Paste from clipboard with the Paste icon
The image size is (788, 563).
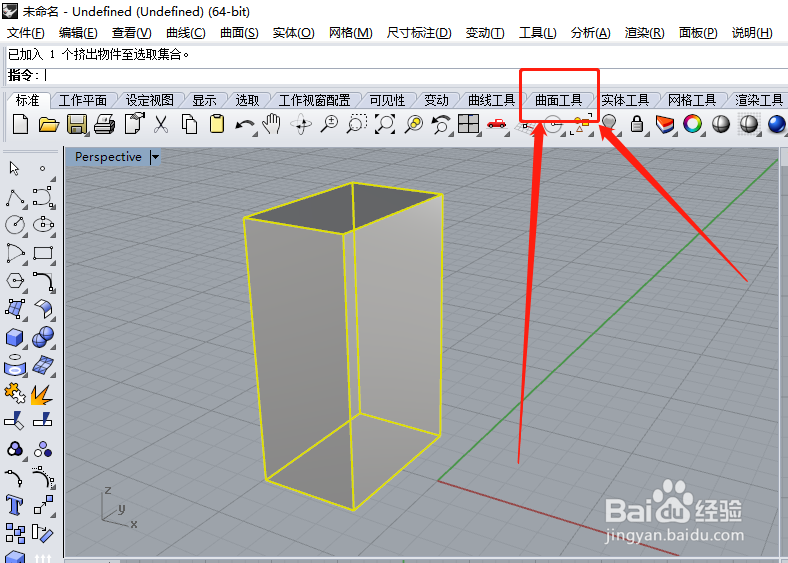[217, 124]
